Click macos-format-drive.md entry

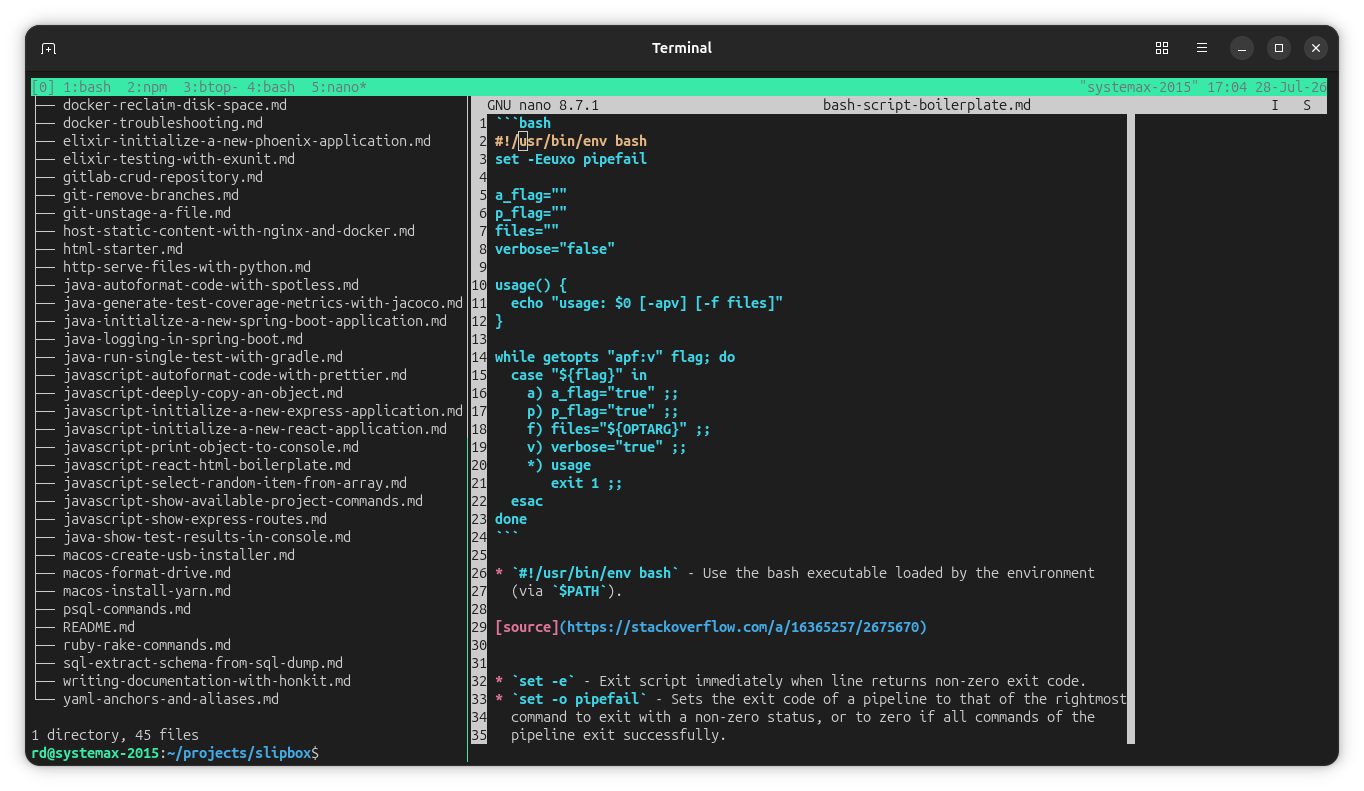point(147,573)
